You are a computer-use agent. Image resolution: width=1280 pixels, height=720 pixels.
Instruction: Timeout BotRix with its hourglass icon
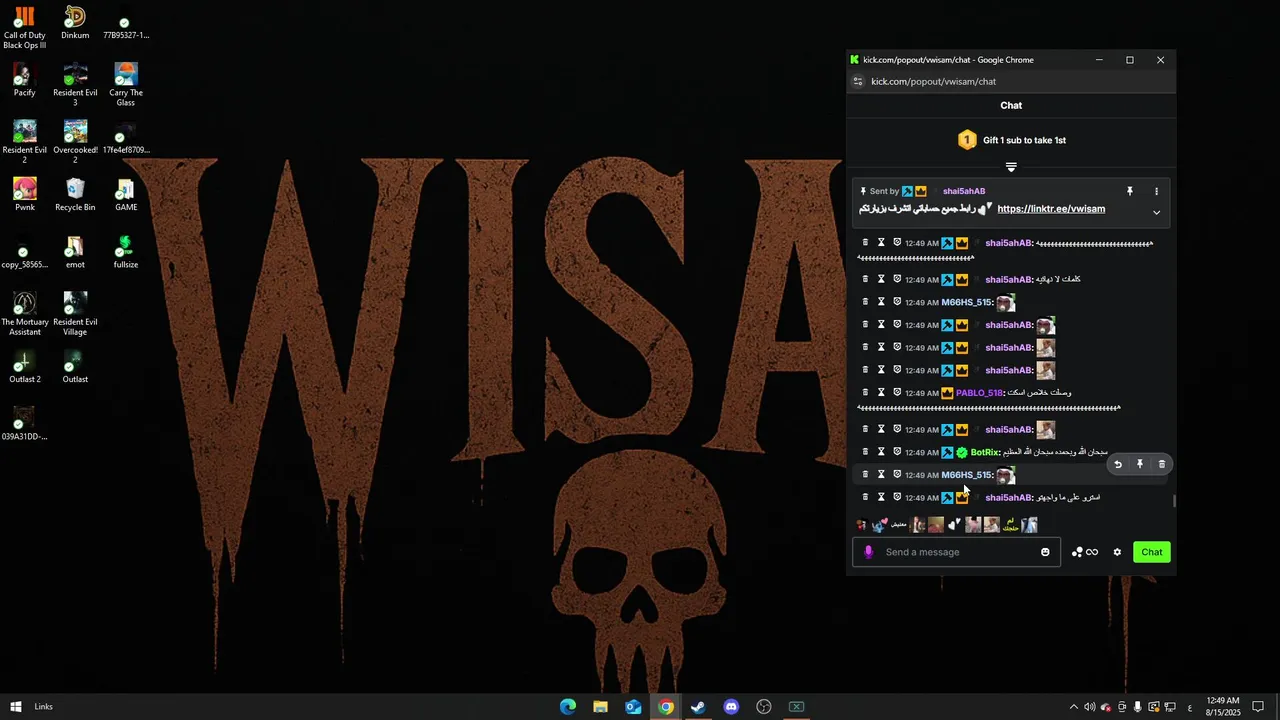coord(881,452)
